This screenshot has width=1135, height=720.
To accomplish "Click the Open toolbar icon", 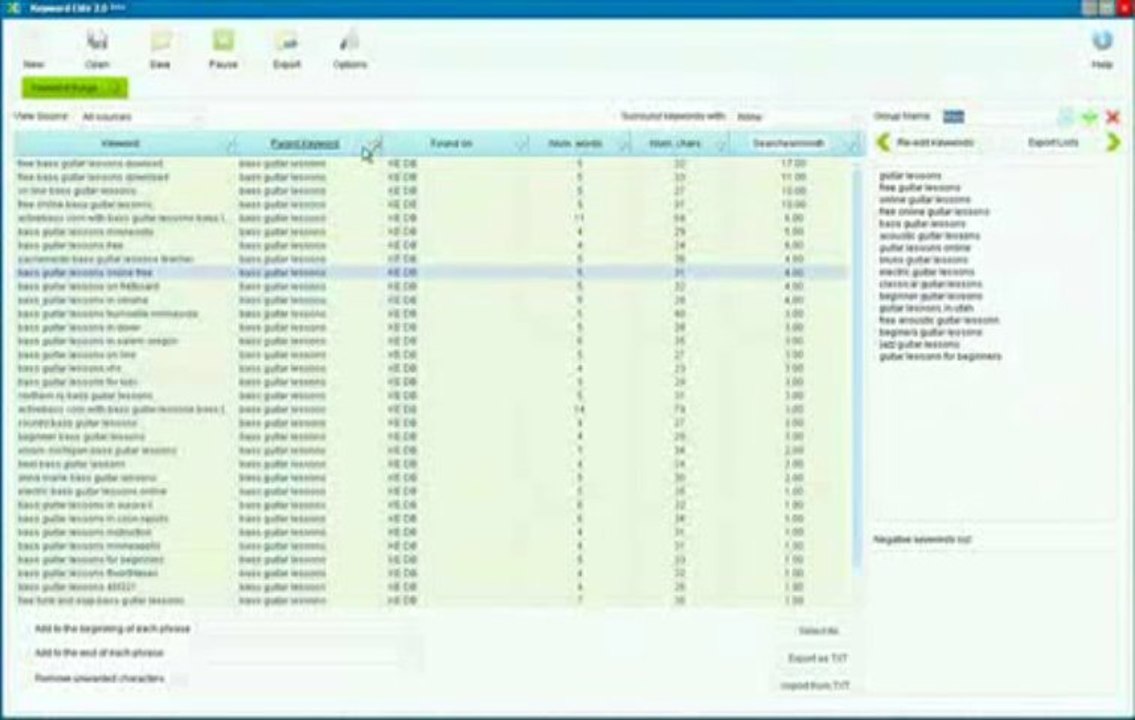I will [96, 48].
